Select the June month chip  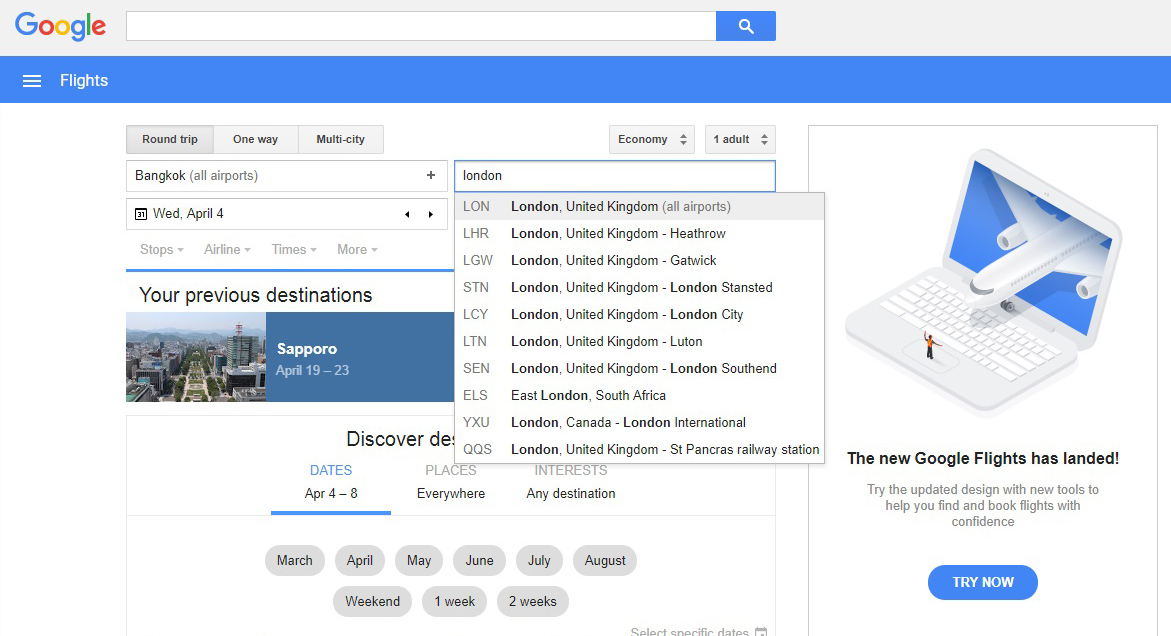[479, 561]
